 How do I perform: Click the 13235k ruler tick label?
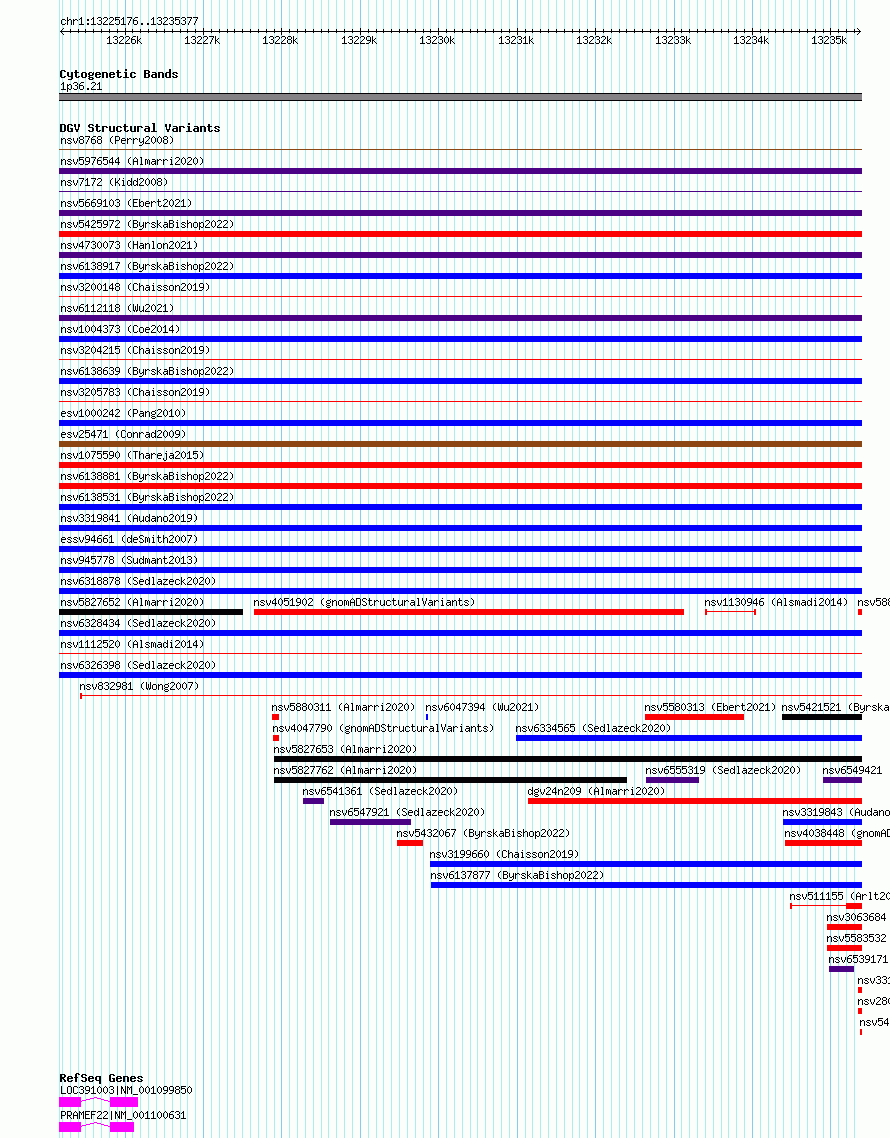tap(829, 41)
